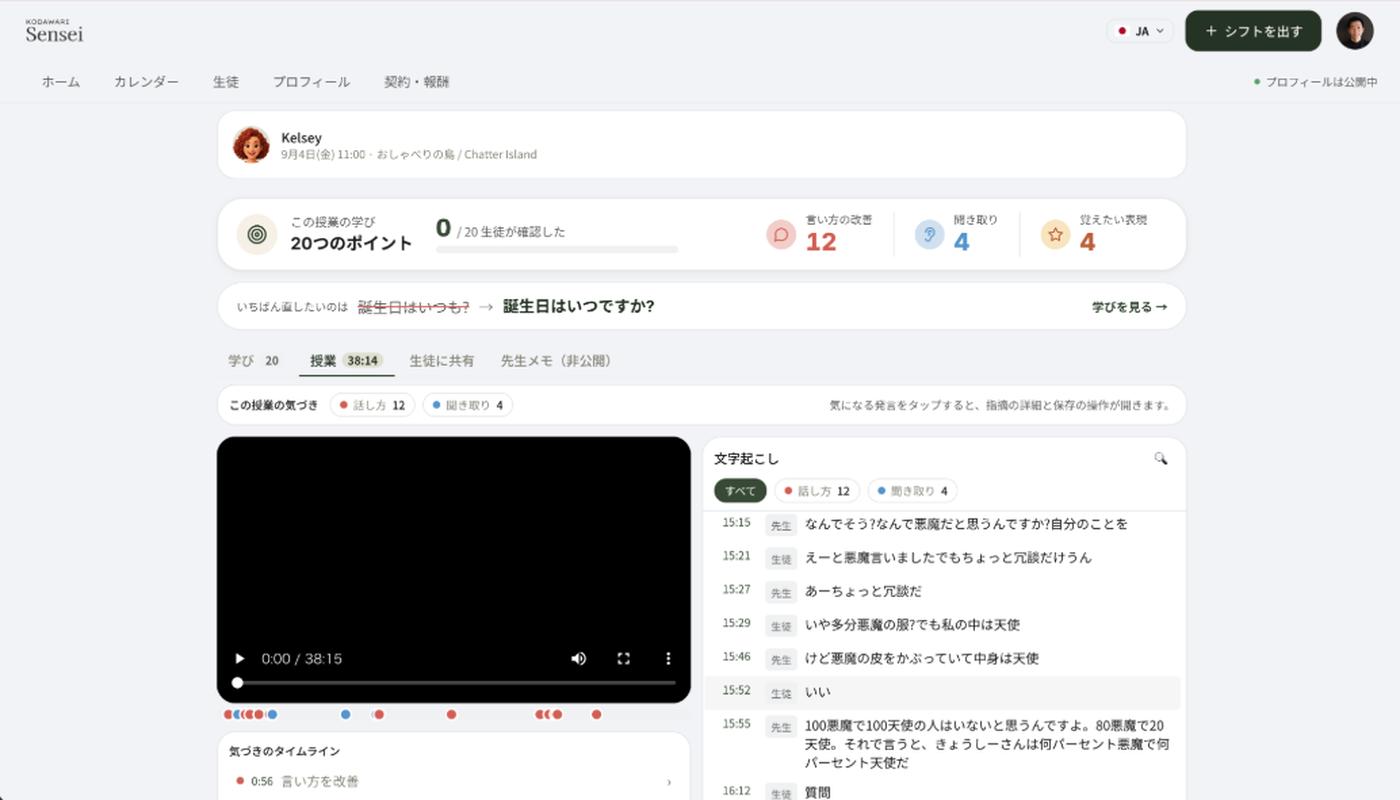
Task: Open transcript search with magnifier icon
Action: (x=1161, y=458)
